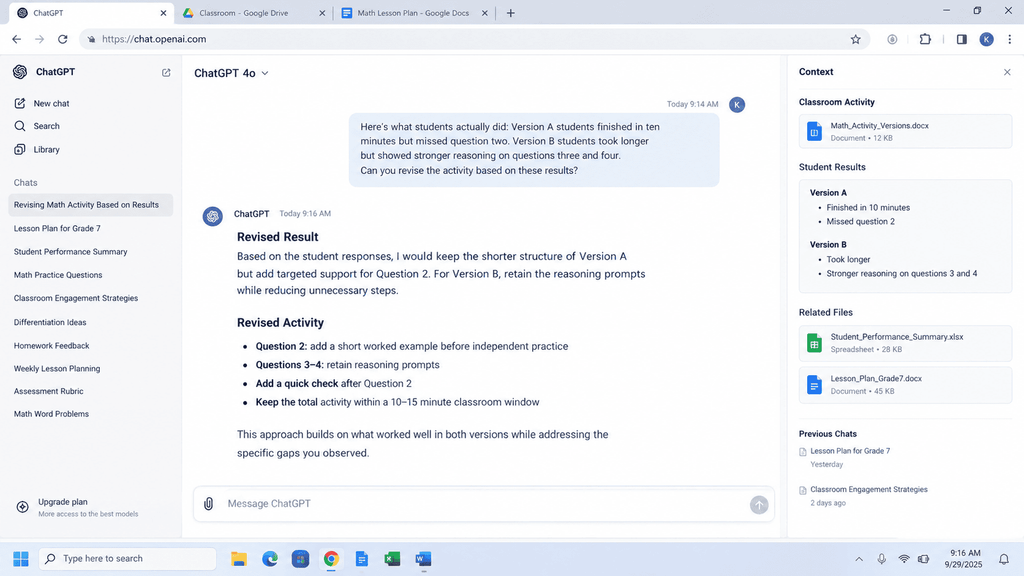Open the Windows Start menu
Screen dimensions: 1024x576
point(21,559)
